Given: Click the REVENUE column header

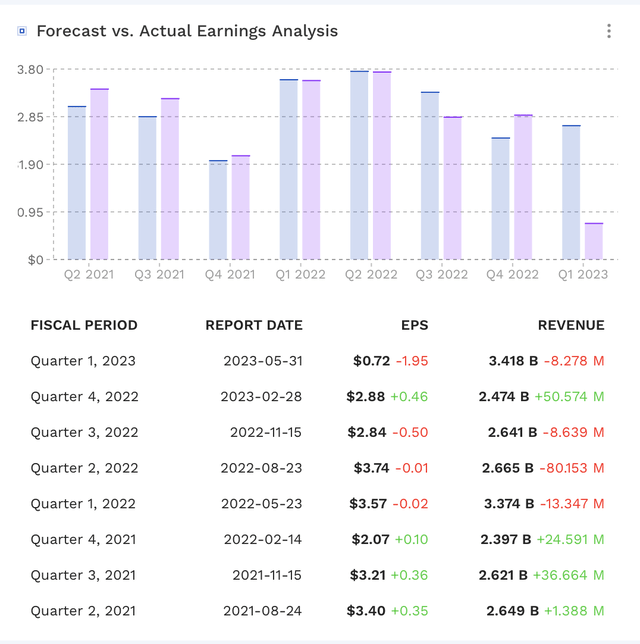Looking at the screenshot, I should click(571, 325).
